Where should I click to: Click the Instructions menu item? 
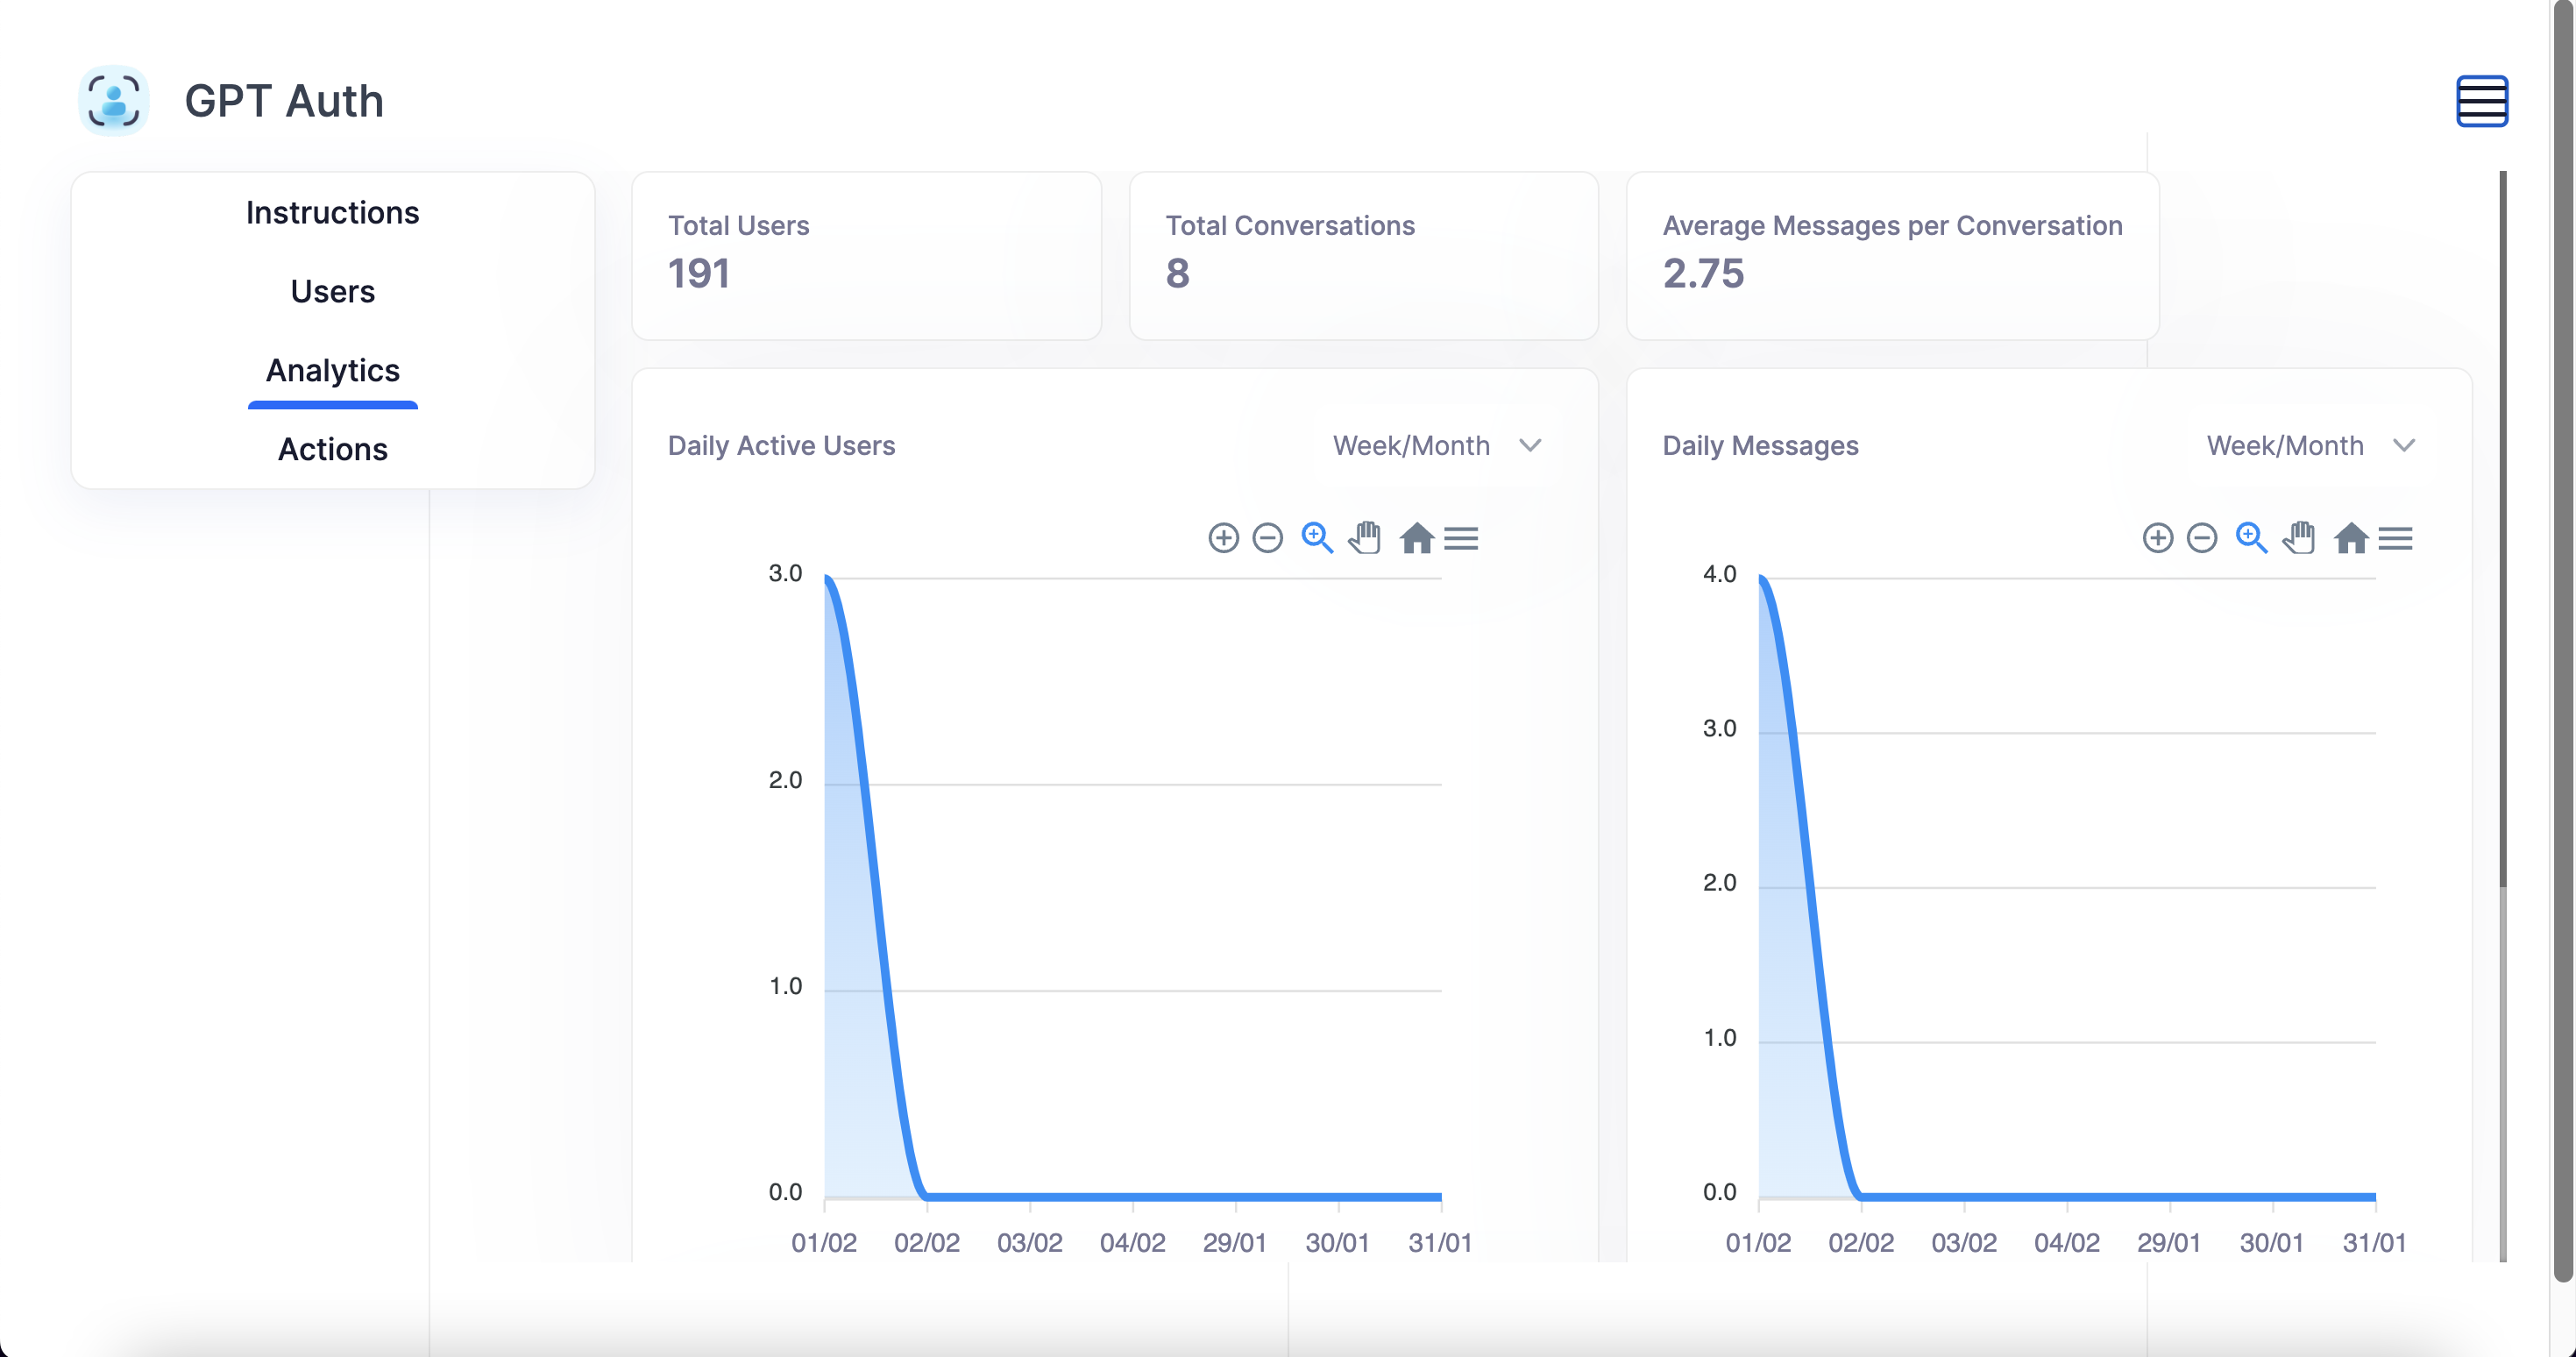334,211
